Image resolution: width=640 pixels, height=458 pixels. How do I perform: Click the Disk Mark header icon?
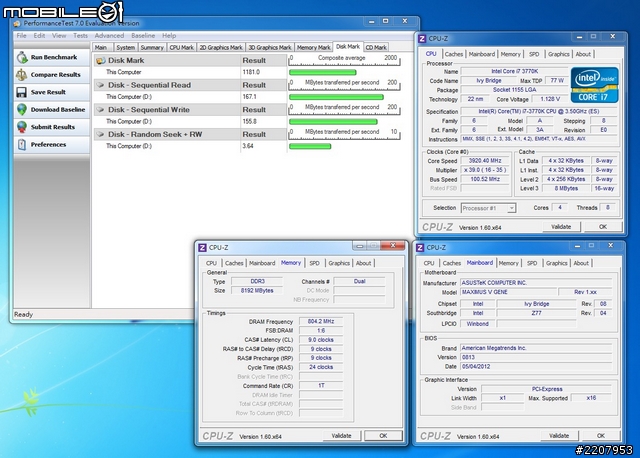100,60
